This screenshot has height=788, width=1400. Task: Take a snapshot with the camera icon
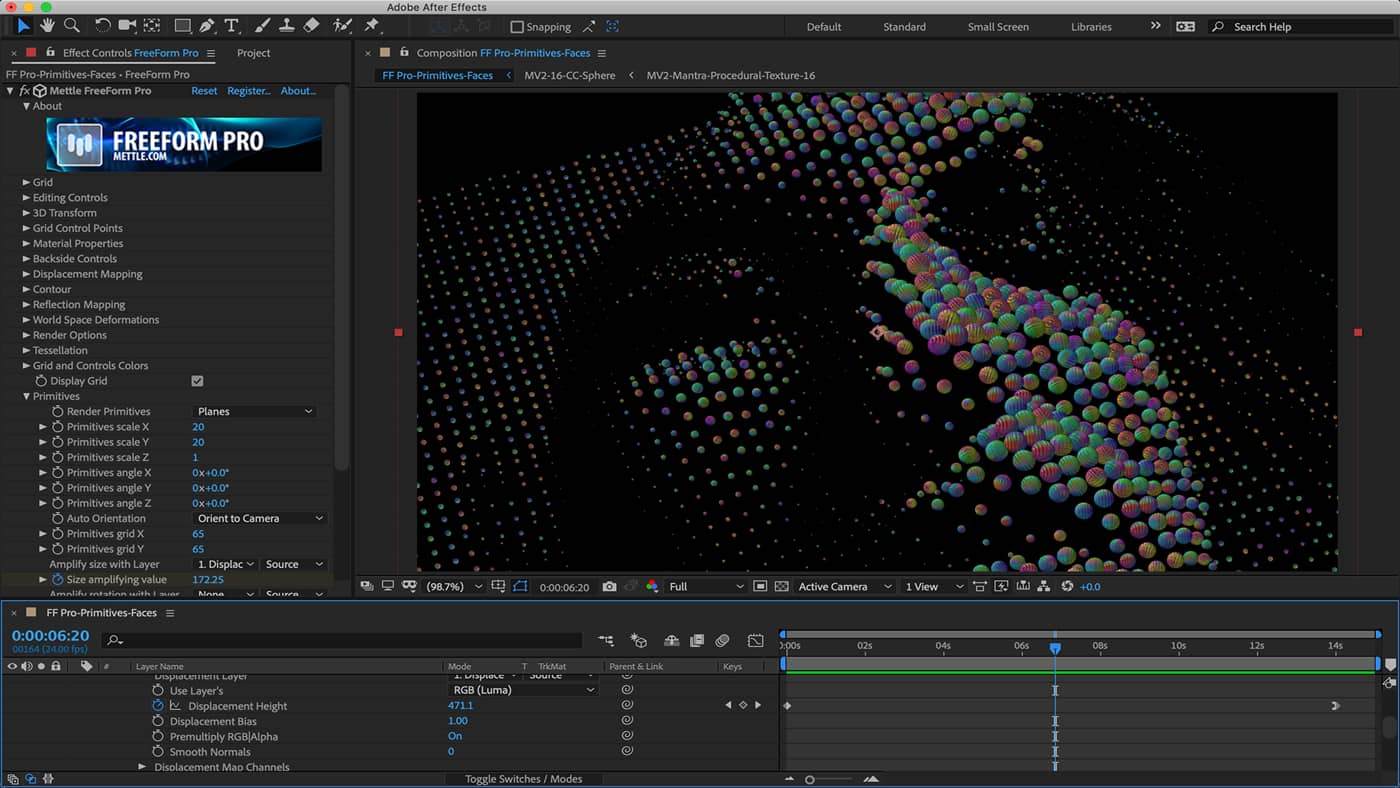point(610,587)
